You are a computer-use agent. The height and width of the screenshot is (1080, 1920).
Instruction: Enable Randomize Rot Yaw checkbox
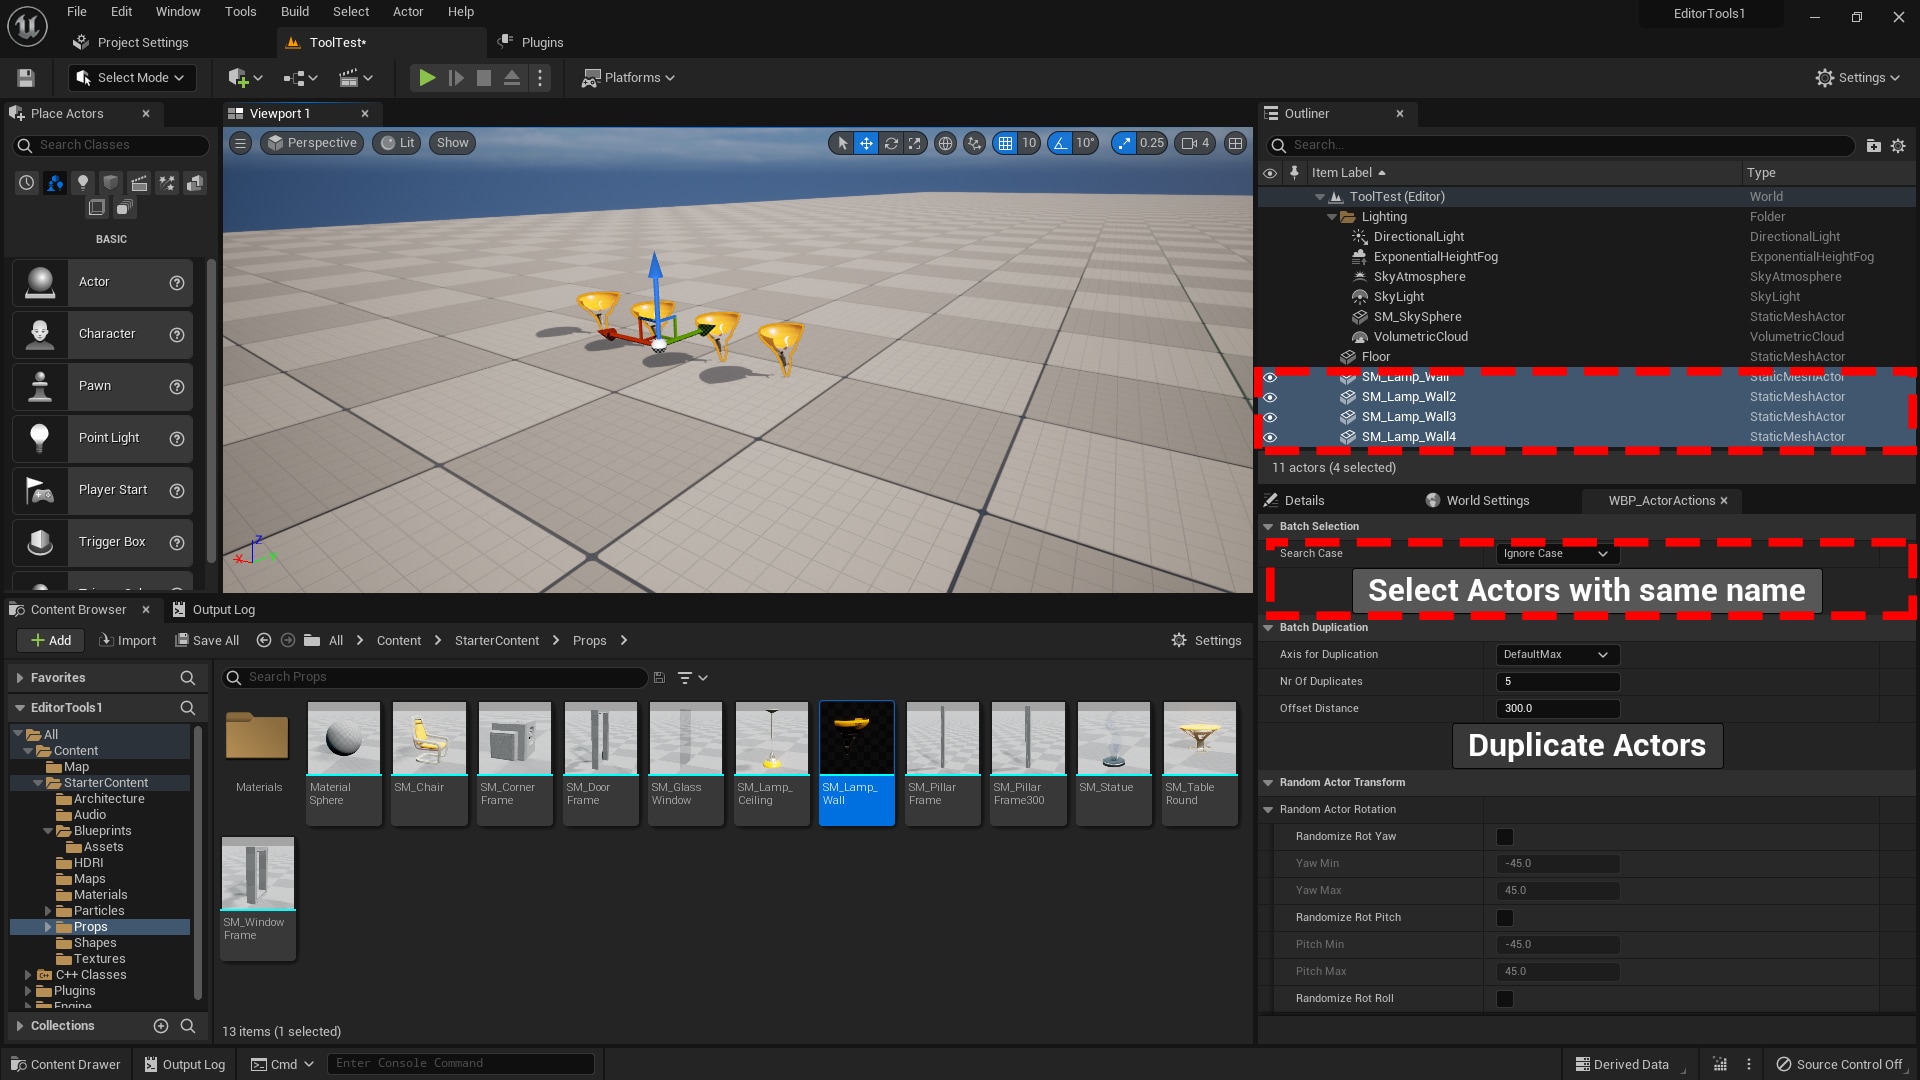(x=1504, y=837)
